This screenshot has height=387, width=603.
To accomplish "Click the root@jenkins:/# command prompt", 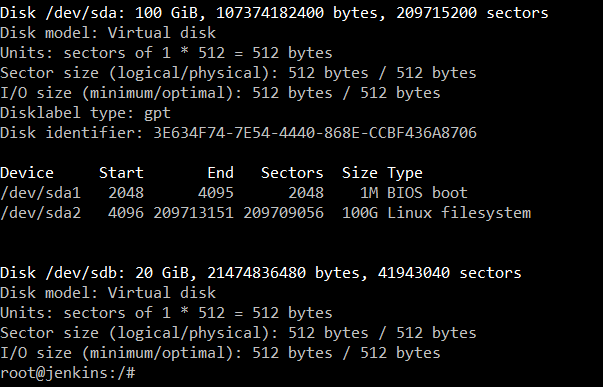I will (68, 373).
